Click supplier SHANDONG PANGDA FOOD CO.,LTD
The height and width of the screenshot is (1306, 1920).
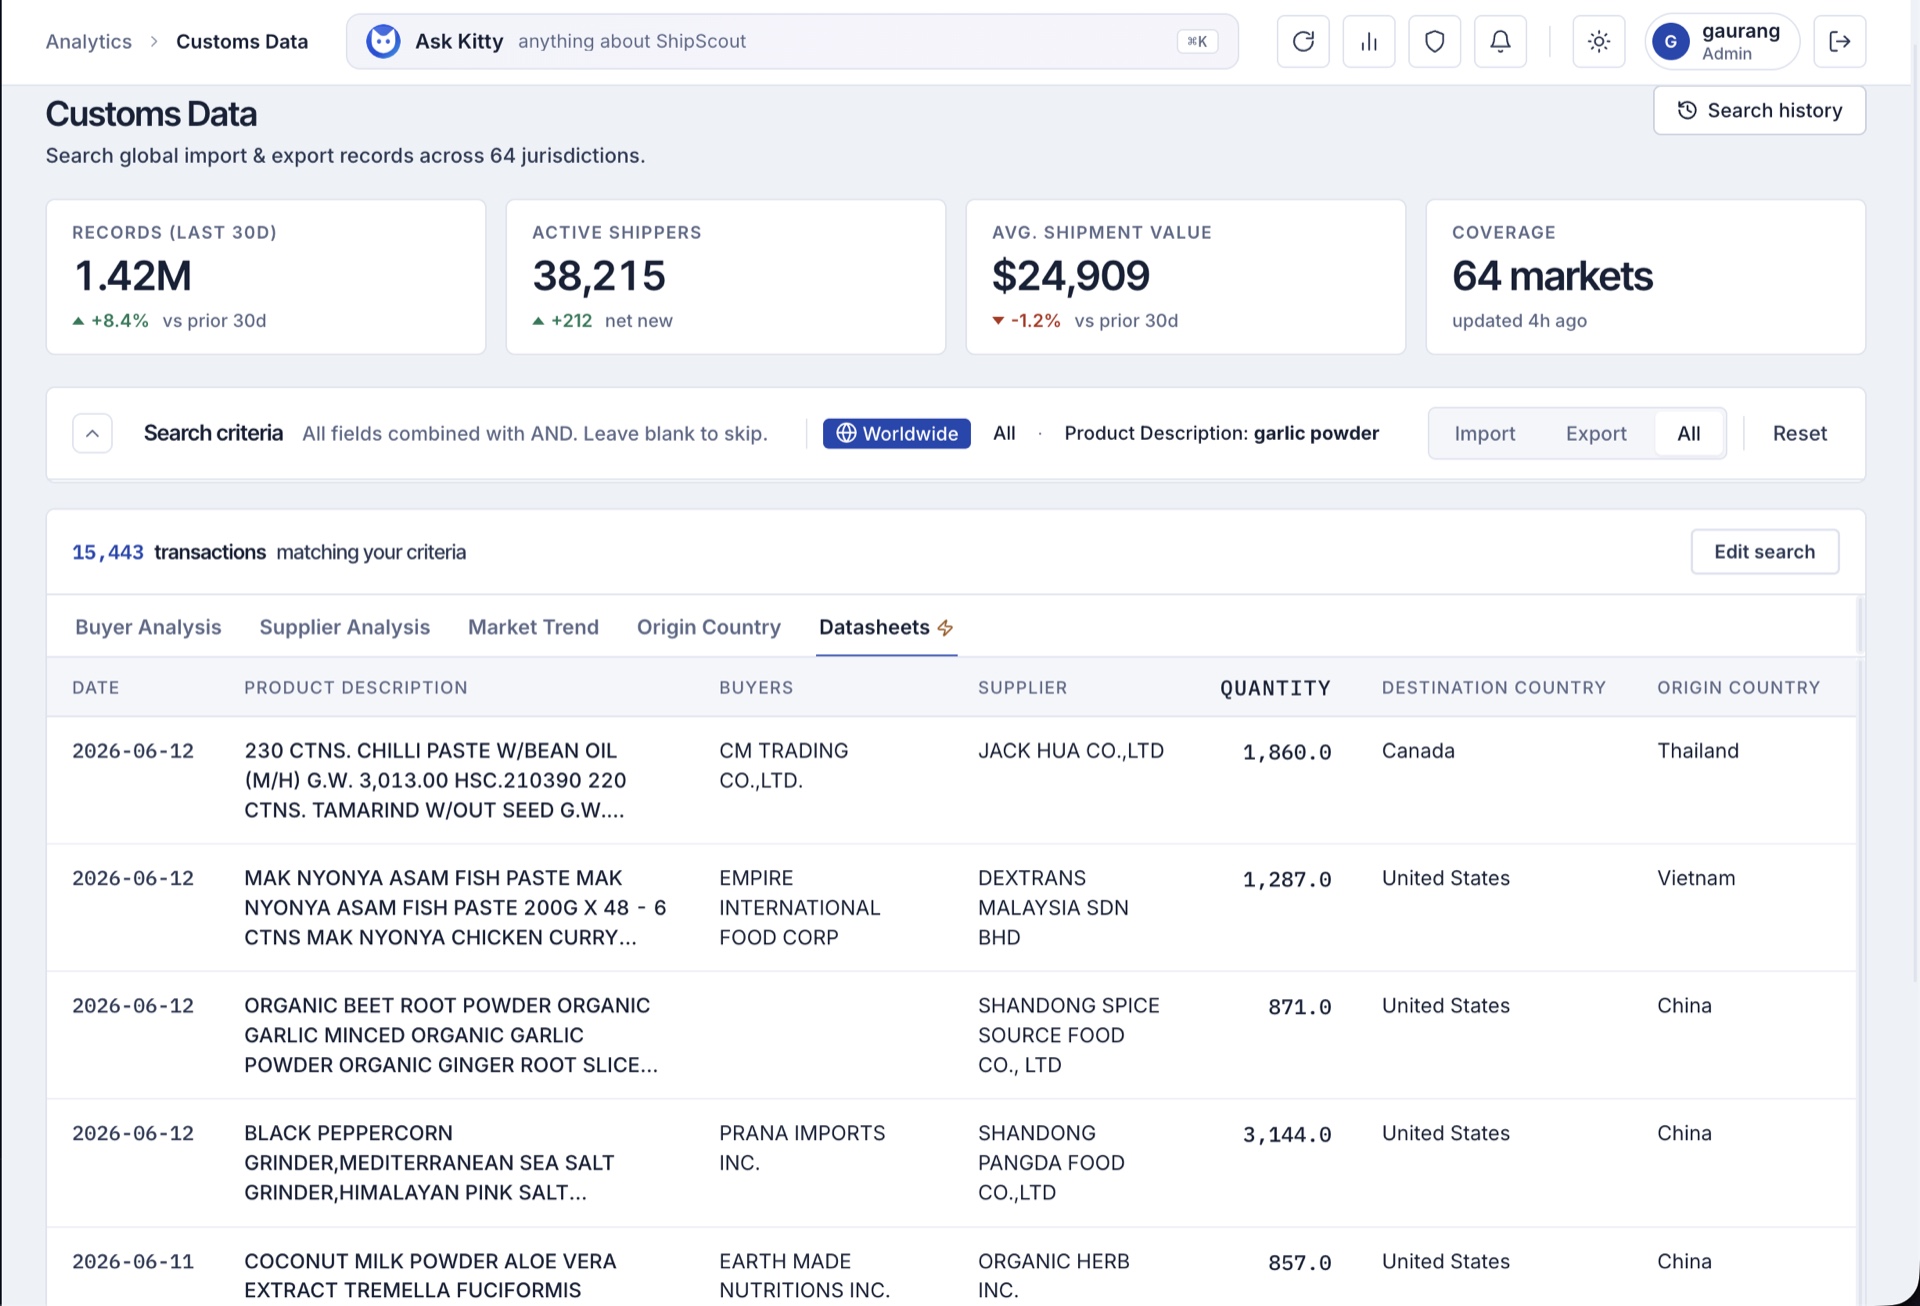point(1051,1162)
